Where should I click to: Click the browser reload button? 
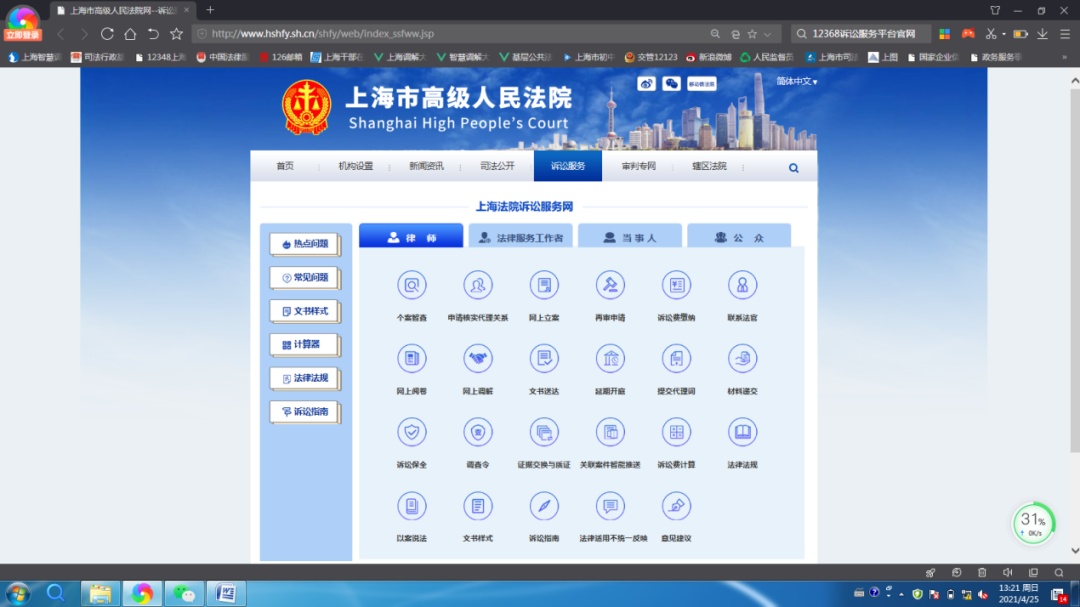107,34
